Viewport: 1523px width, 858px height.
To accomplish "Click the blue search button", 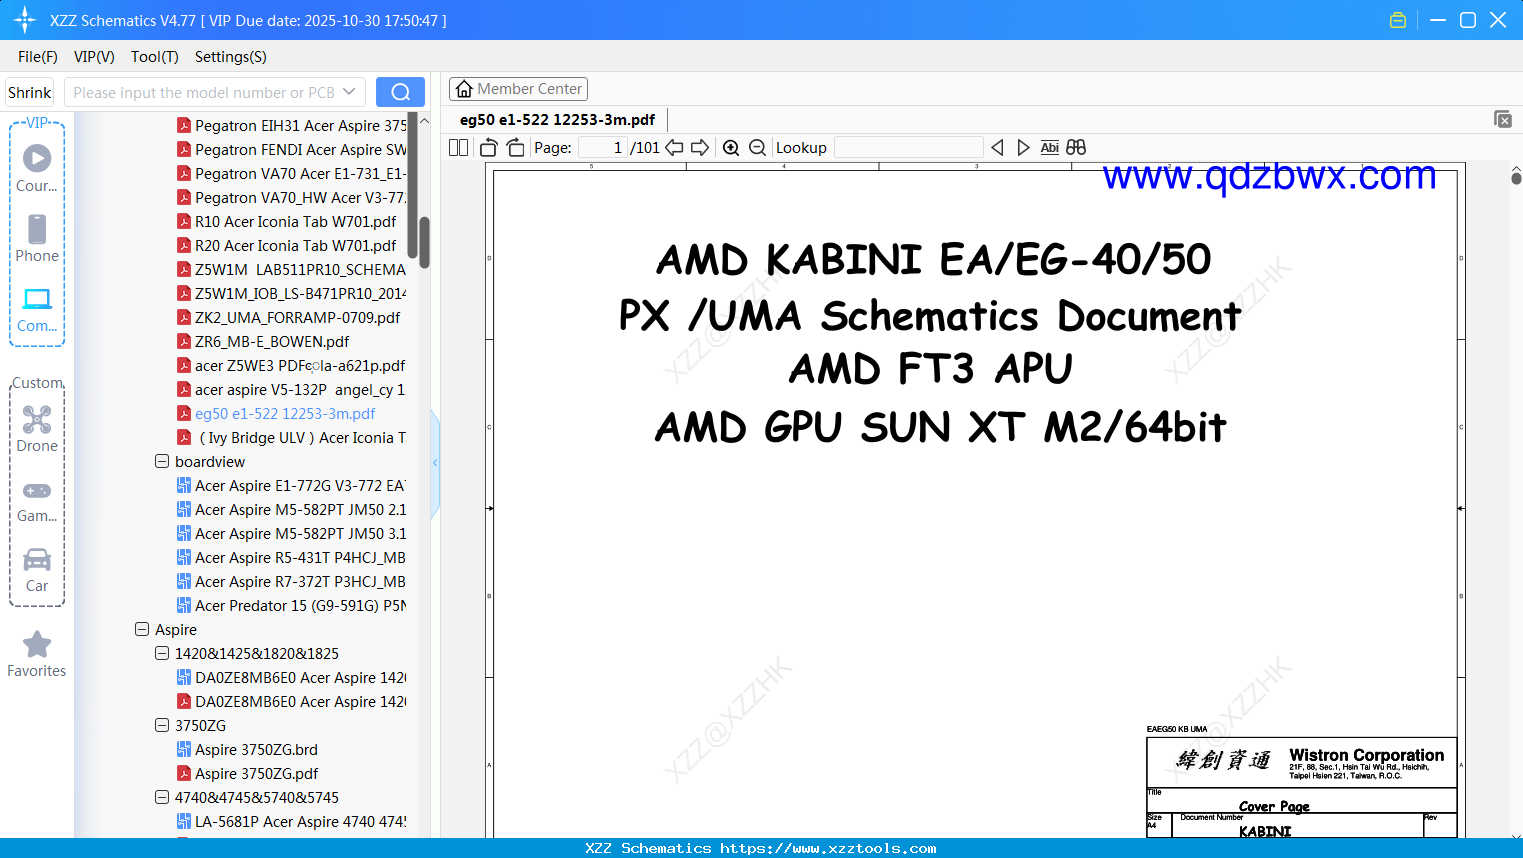I will pyautogui.click(x=400, y=92).
